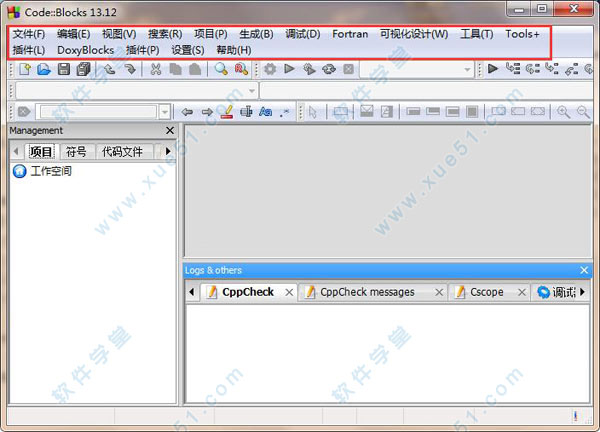
Task: Undo the last action via the arrow icon
Action: [110, 69]
